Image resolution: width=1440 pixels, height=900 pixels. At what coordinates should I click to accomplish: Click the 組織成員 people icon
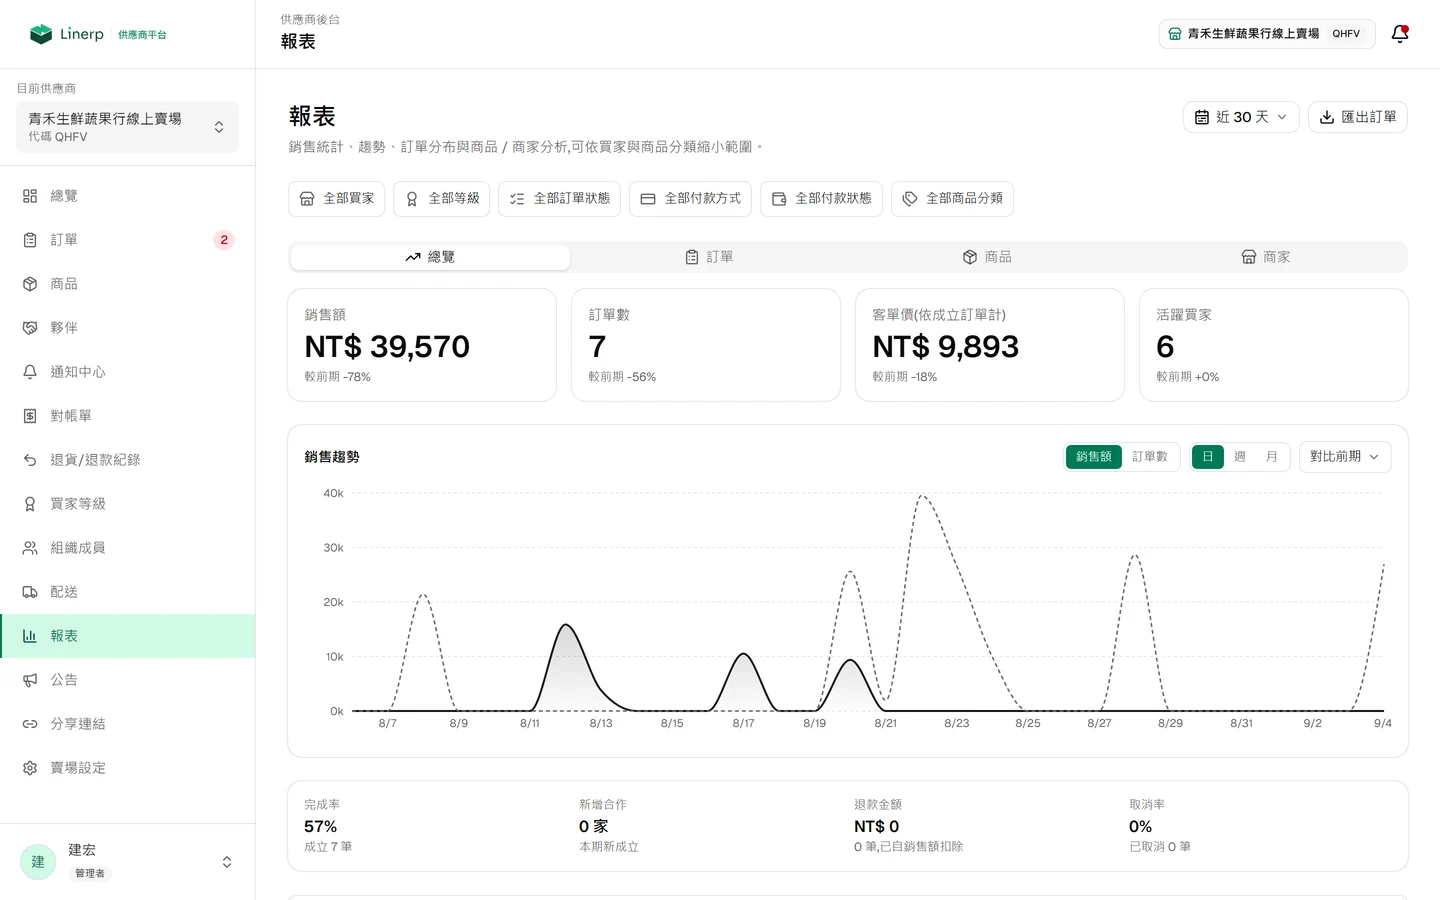click(30, 548)
